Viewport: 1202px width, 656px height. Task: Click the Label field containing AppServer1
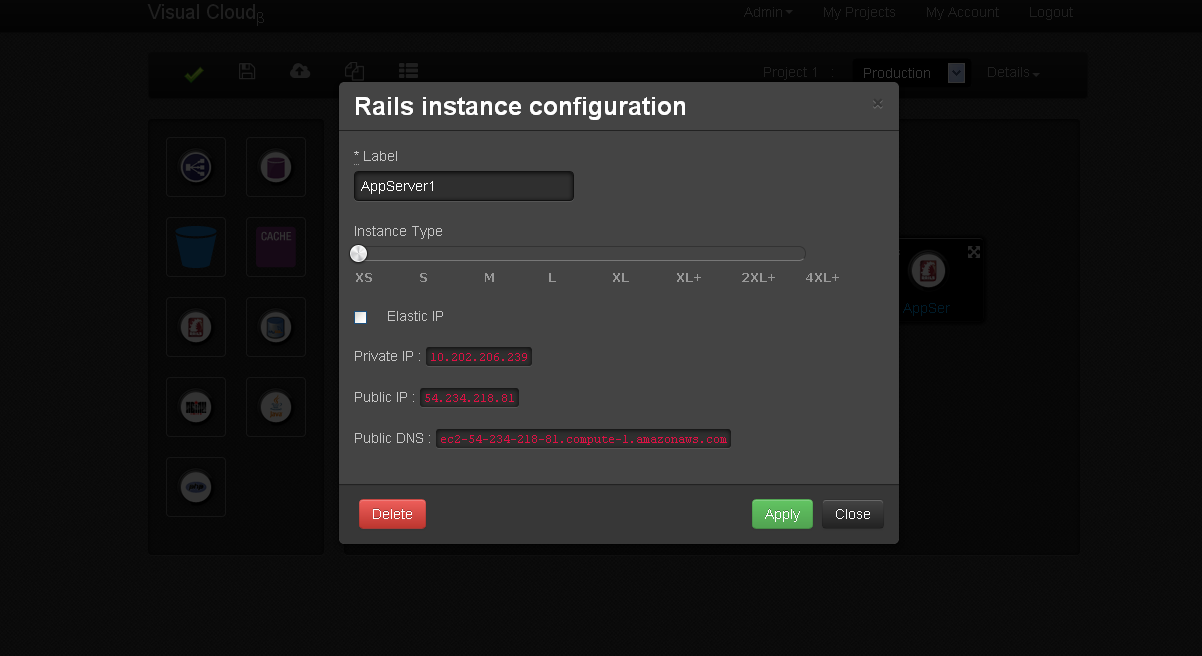coord(464,186)
